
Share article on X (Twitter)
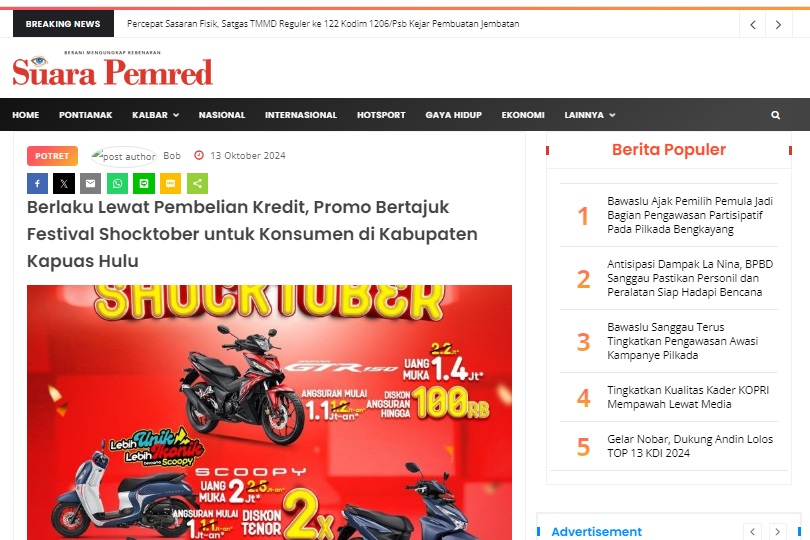64,183
